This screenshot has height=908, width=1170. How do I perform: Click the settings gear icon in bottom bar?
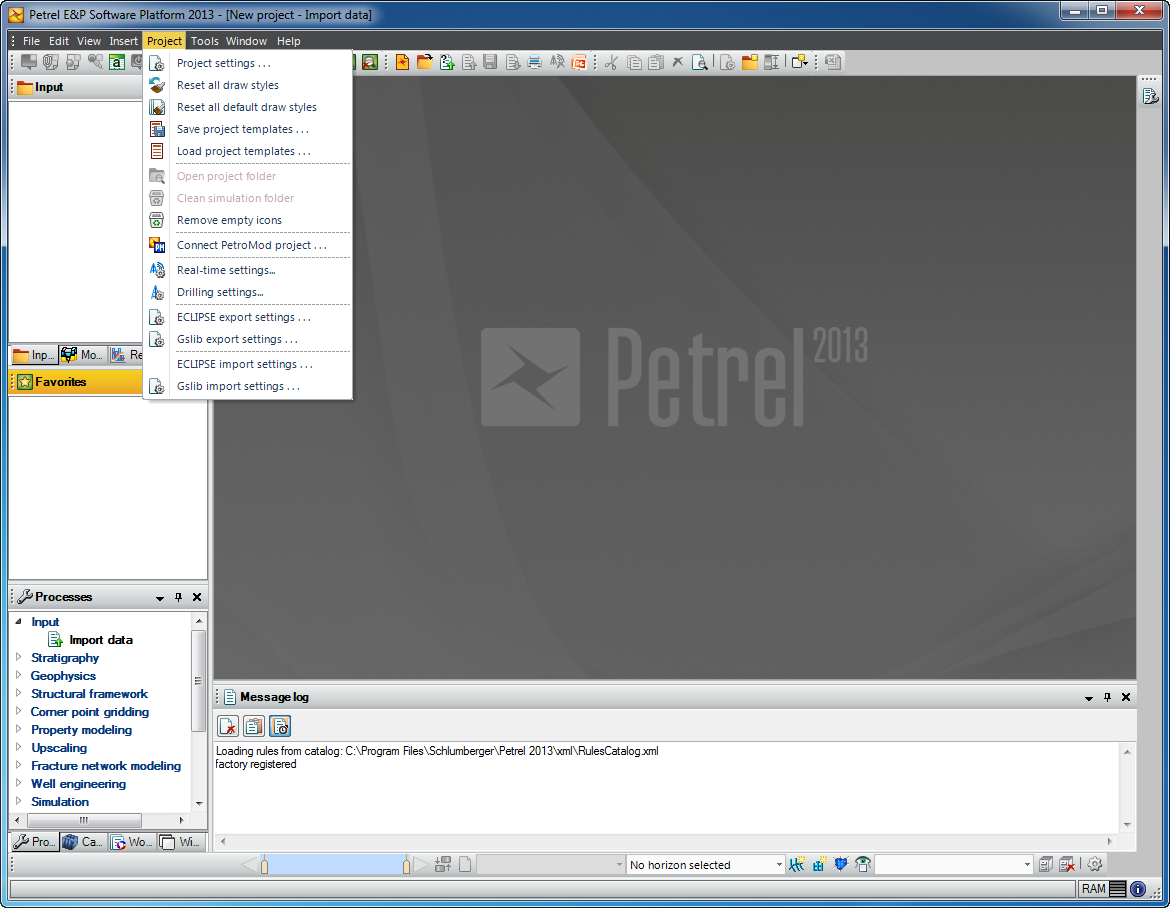[1095, 864]
